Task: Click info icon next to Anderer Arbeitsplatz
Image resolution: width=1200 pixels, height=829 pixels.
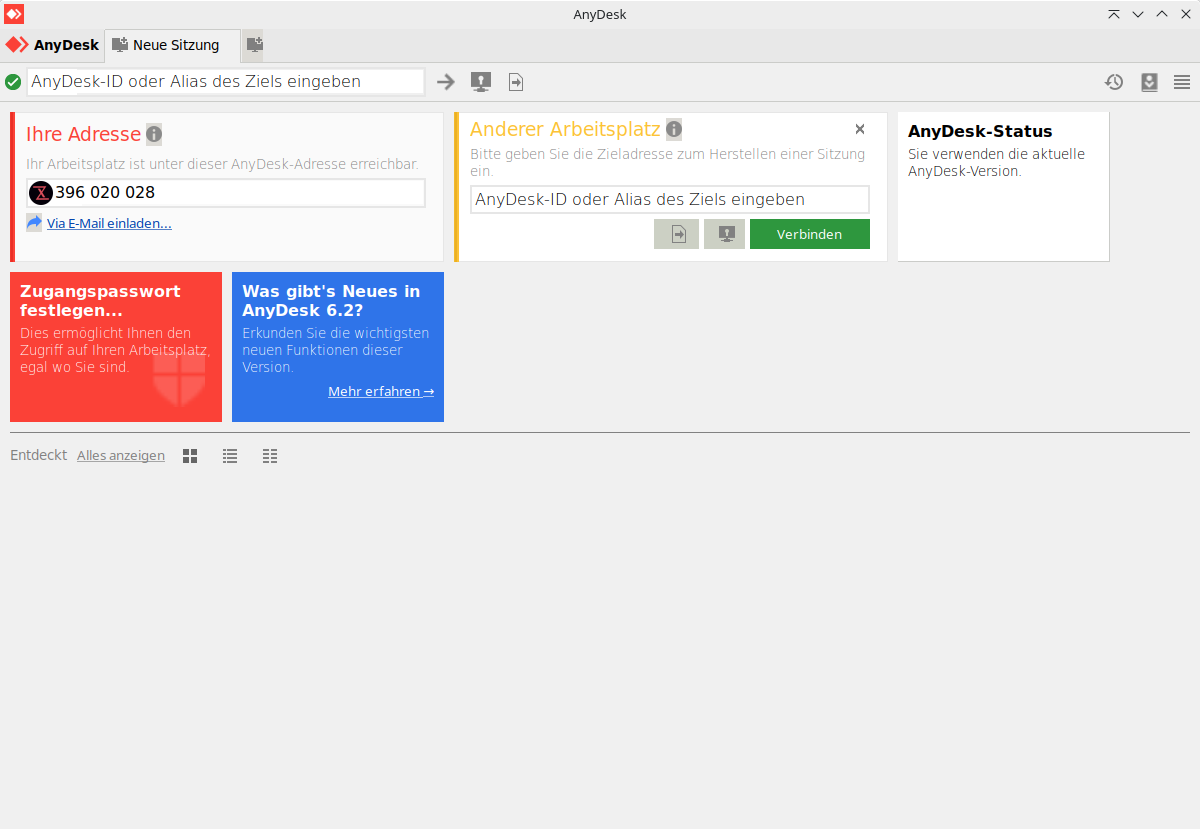Action: (674, 129)
